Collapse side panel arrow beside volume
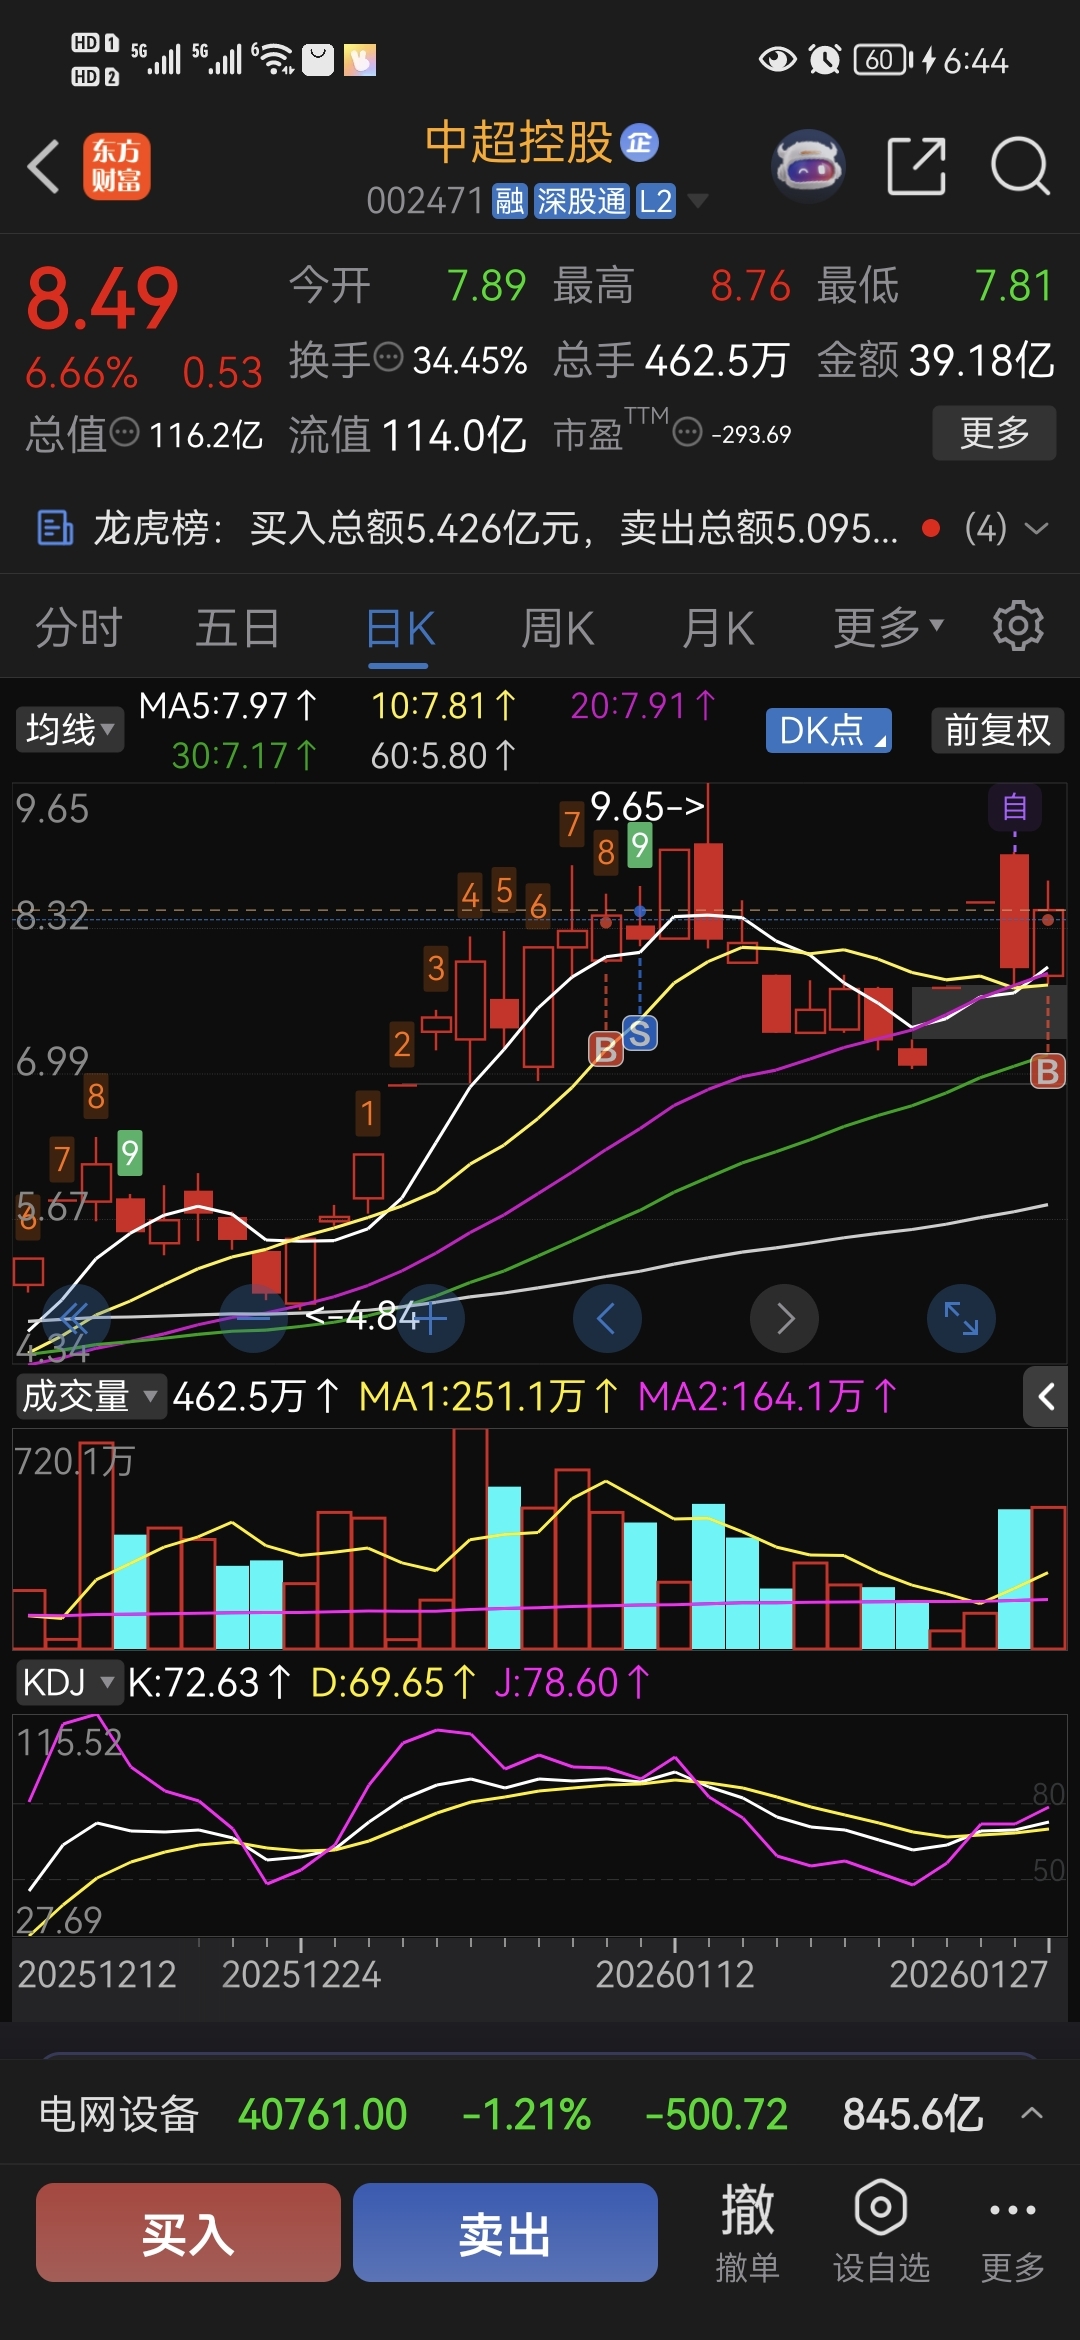The image size is (1080, 2340). point(1046,1396)
